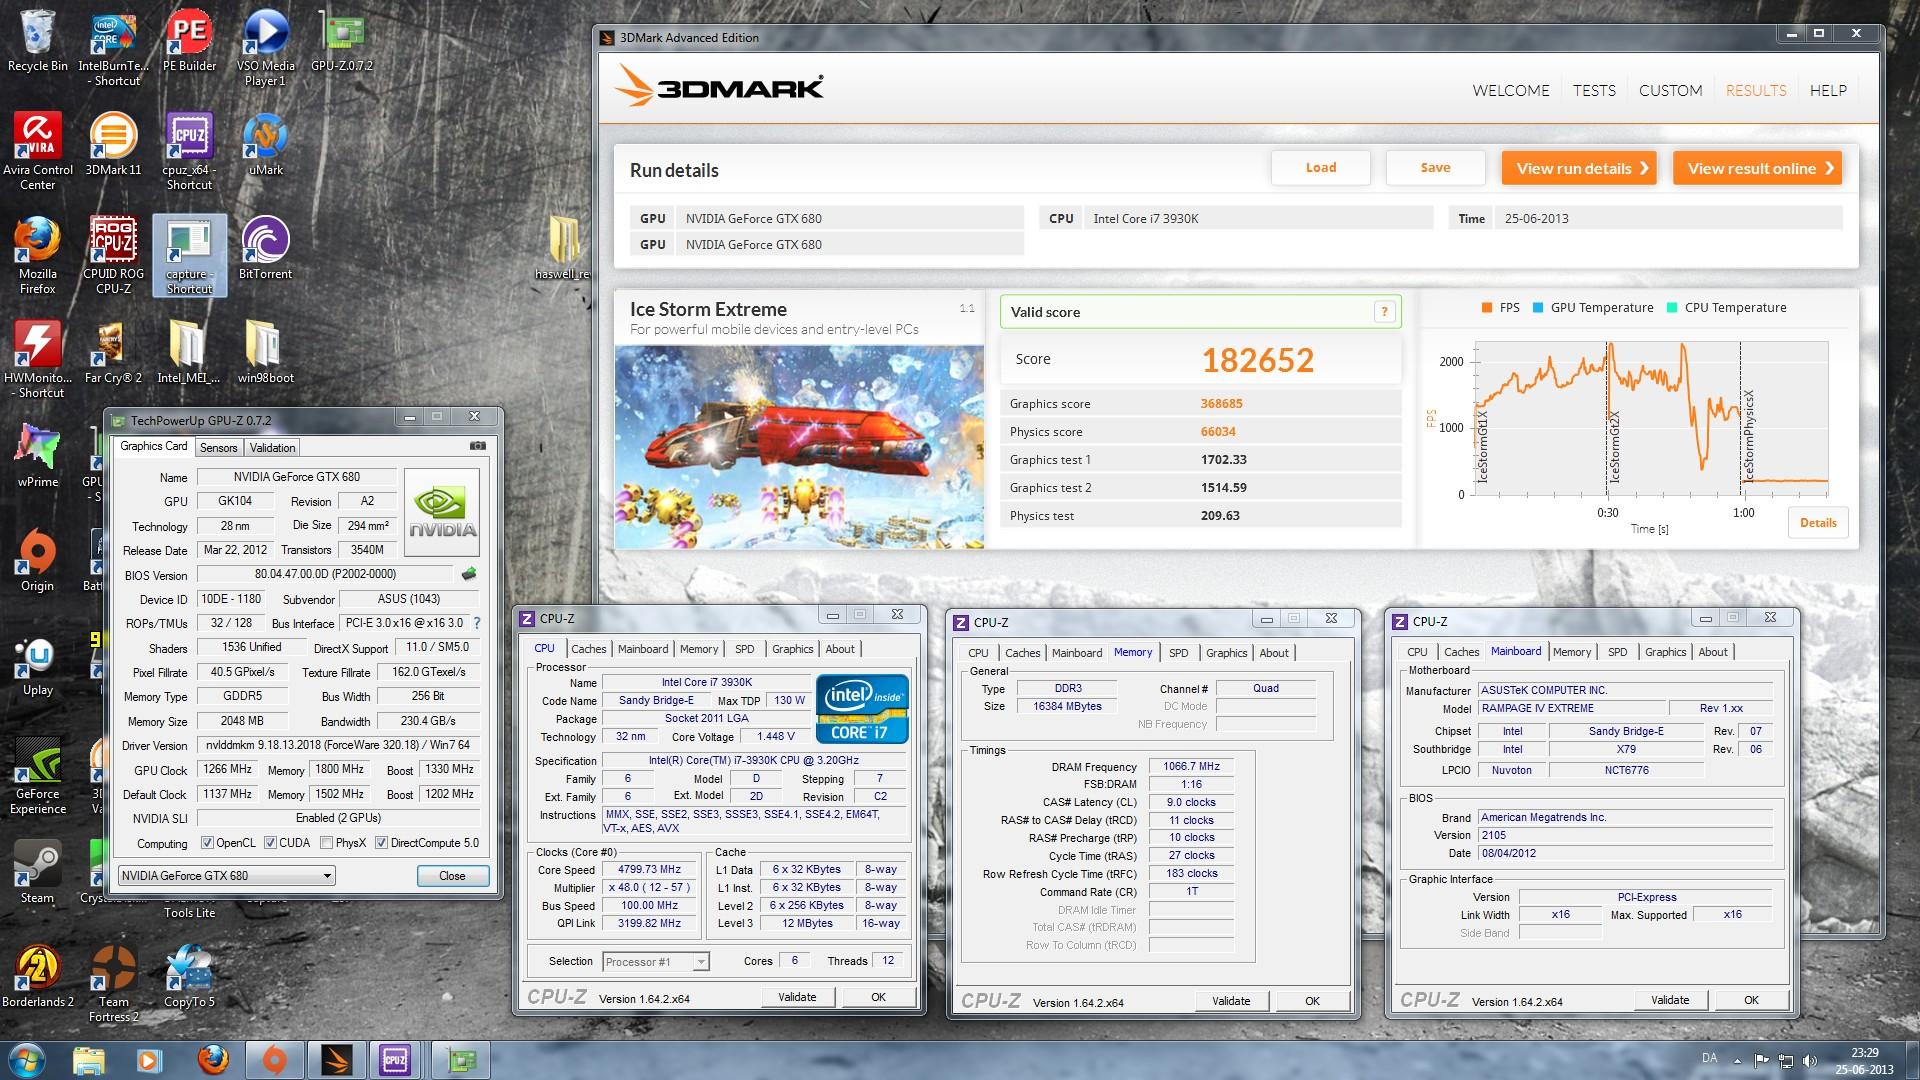Select capture shortcut desktop icon

coord(189,254)
